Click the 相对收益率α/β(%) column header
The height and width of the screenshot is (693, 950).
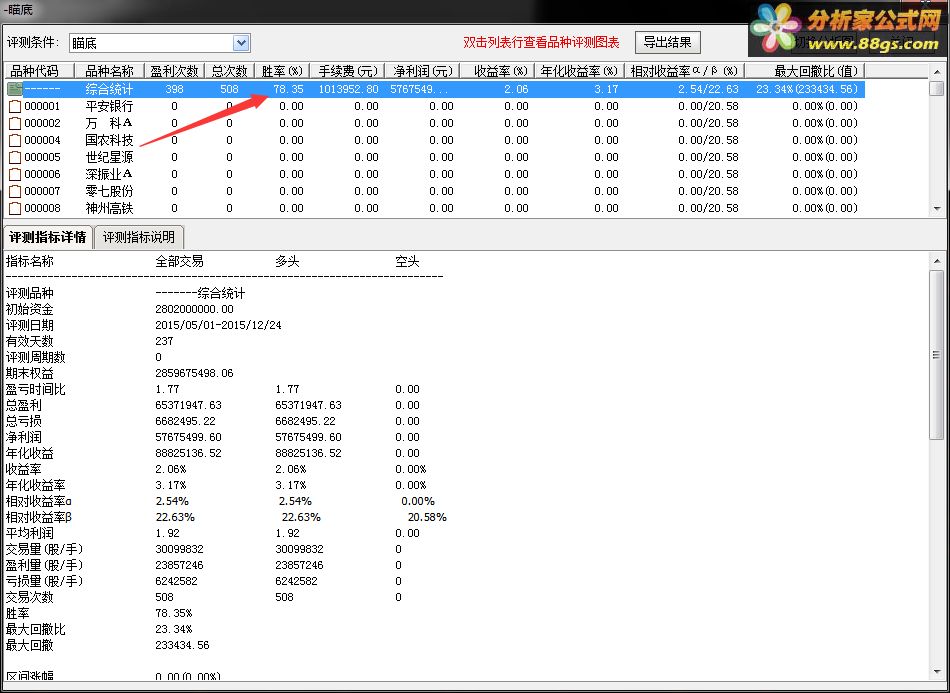coord(685,71)
